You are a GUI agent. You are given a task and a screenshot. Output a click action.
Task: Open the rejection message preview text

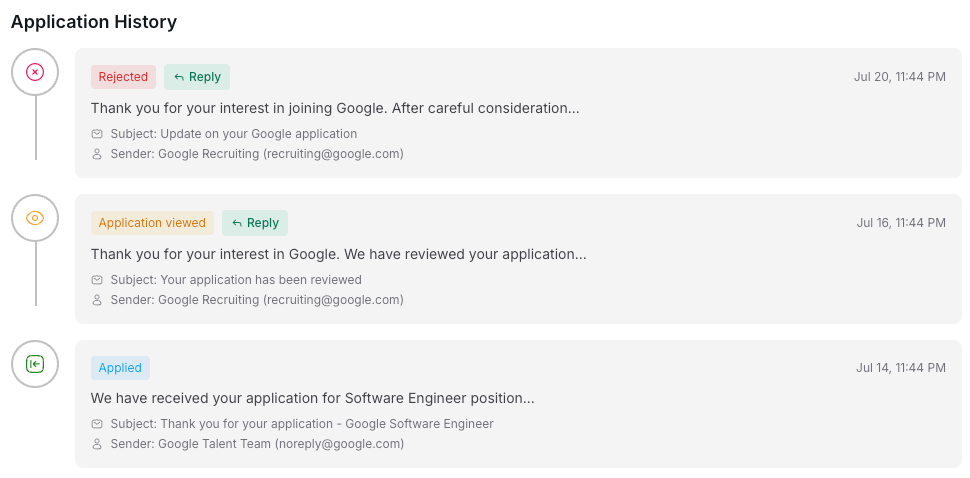click(x=335, y=108)
